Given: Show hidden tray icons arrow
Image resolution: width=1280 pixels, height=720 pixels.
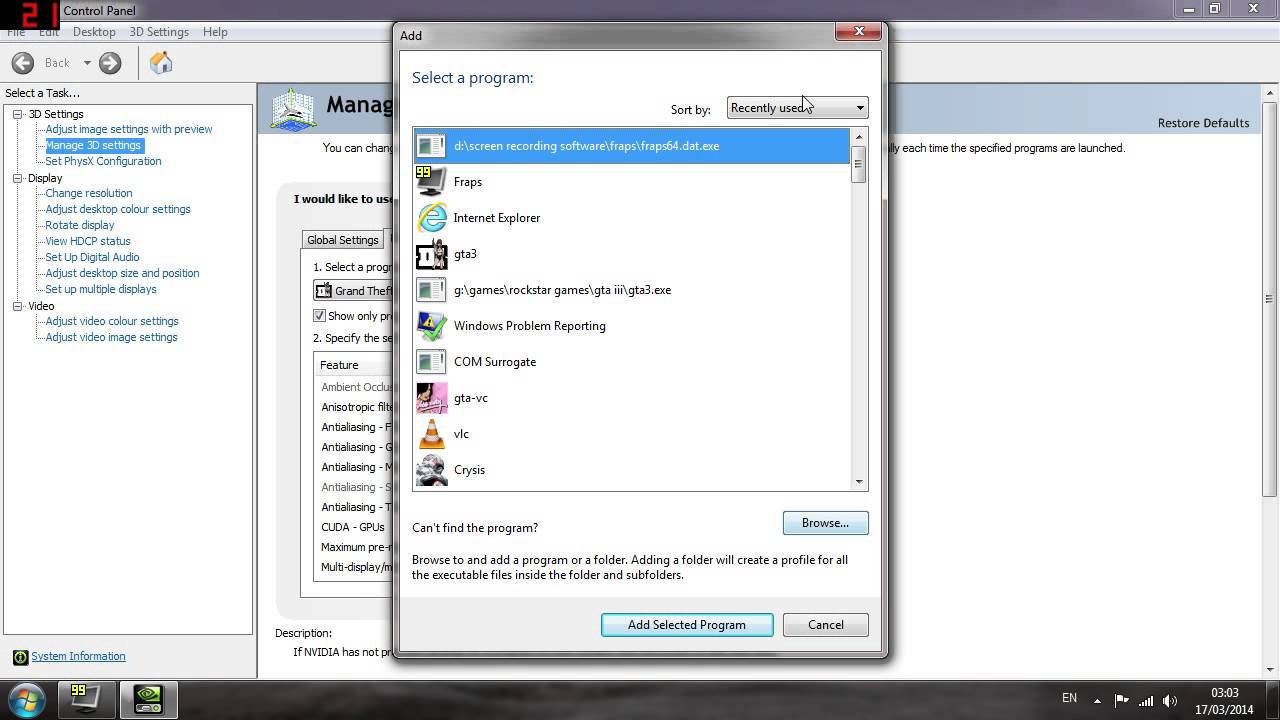Looking at the screenshot, I should click(1097, 700).
